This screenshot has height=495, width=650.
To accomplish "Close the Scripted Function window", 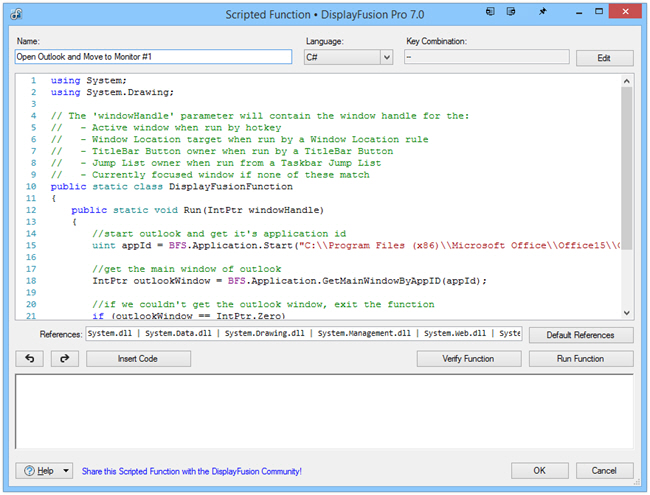I will click(625, 12).
